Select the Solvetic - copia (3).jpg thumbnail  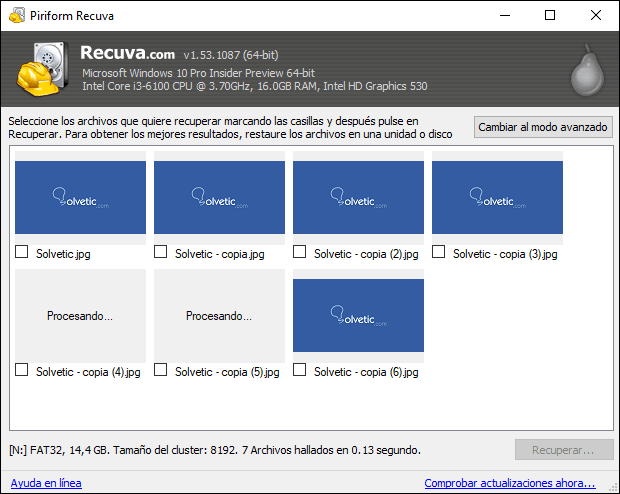click(497, 197)
